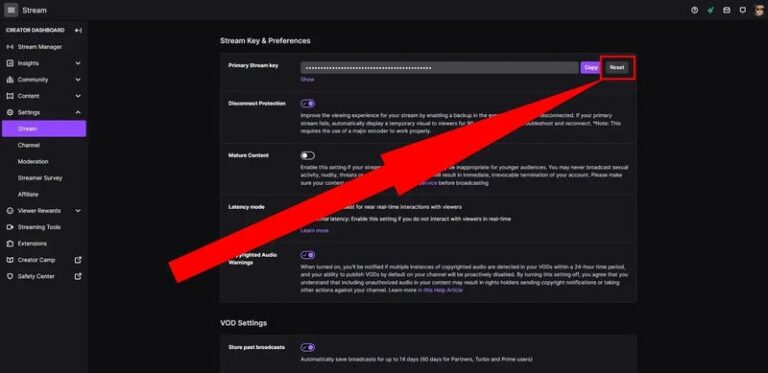Copy the primary stream key
This screenshot has height=373, width=768.
pyautogui.click(x=591, y=68)
